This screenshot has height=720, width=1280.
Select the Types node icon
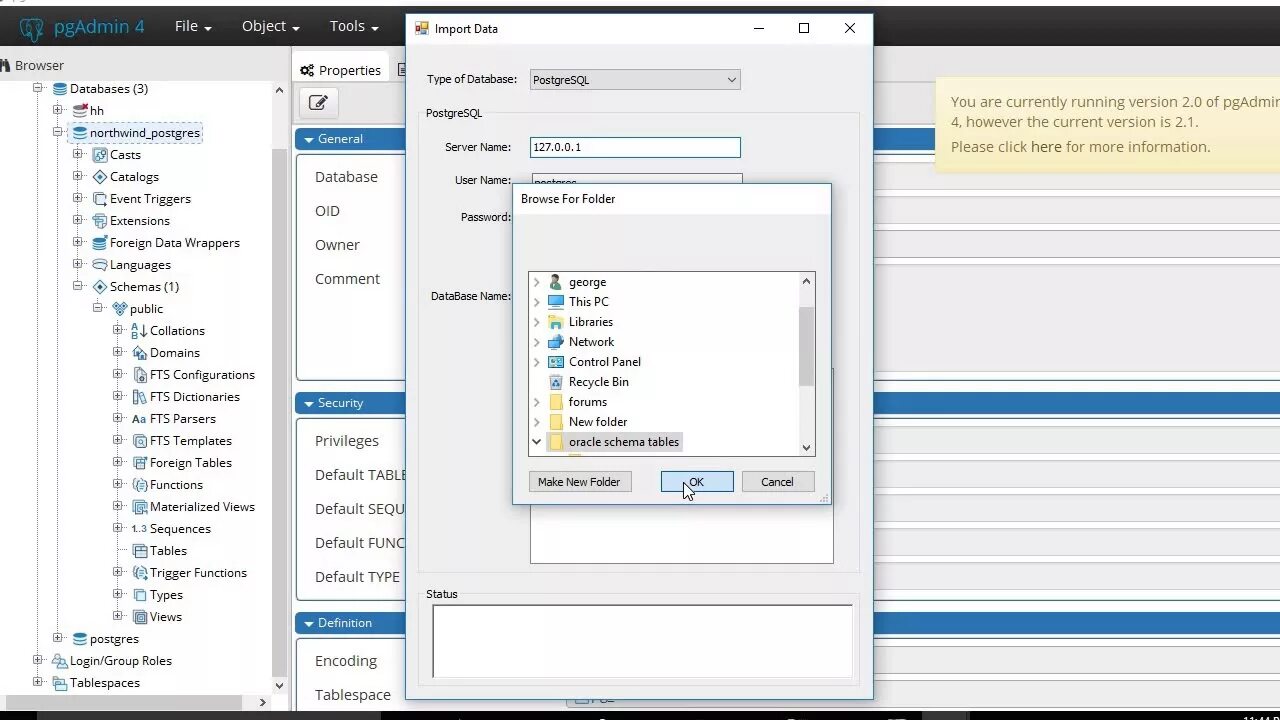coord(139,595)
